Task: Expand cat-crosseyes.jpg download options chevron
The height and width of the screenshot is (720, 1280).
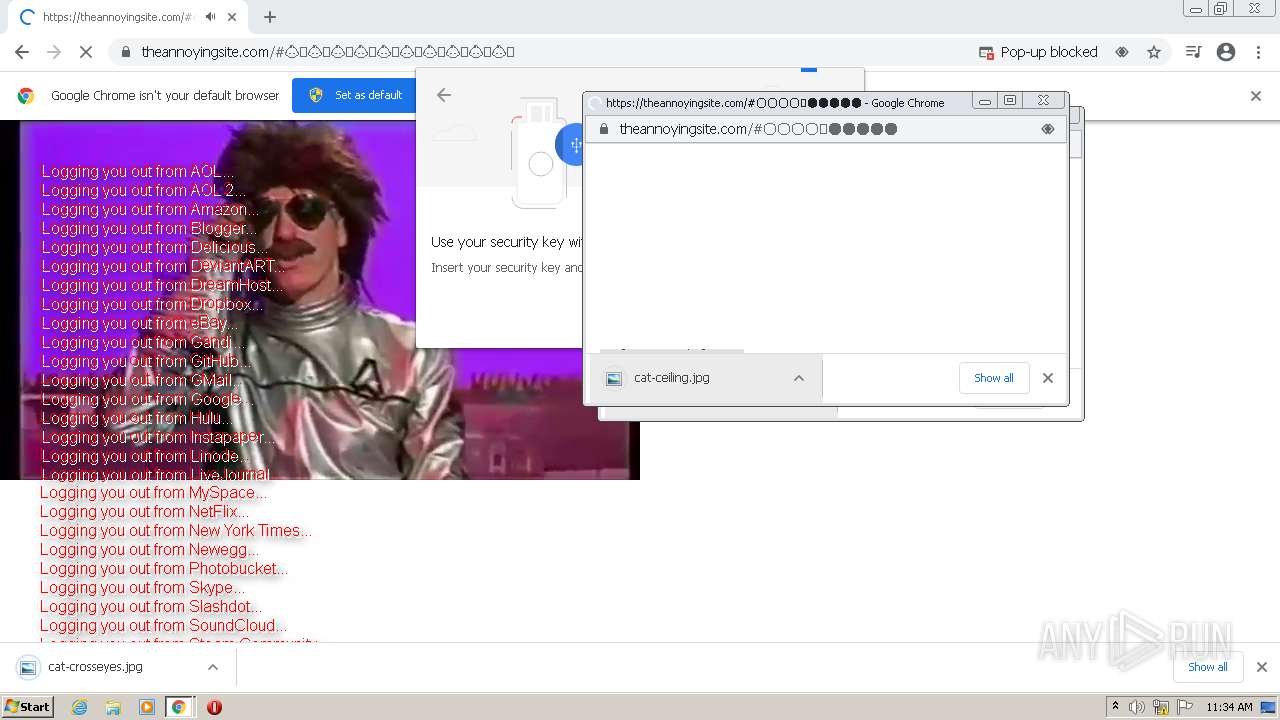Action: pyautogui.click(x=213, y=667)
